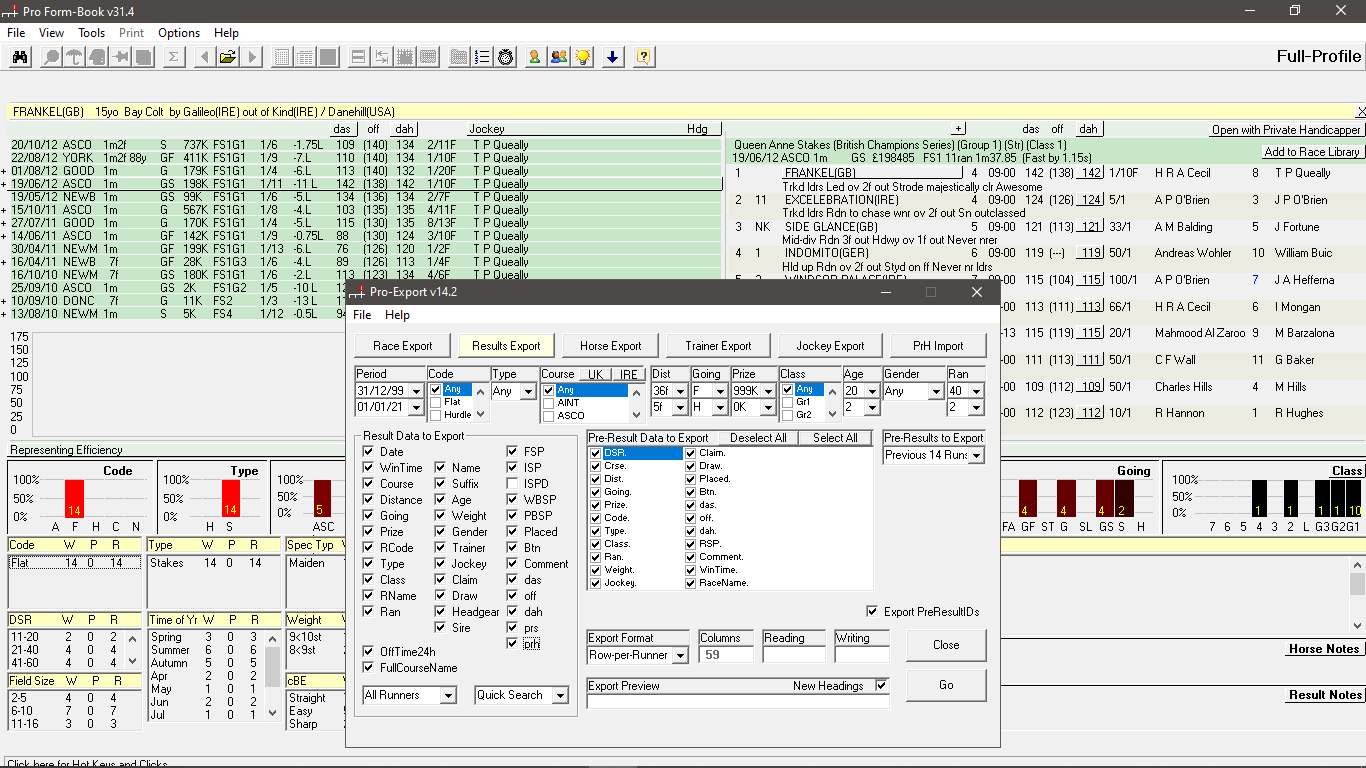The width and height of the screenshot is (1366, 768).
Task: Click the binoculars search icon
Action: tap(19, 57)
